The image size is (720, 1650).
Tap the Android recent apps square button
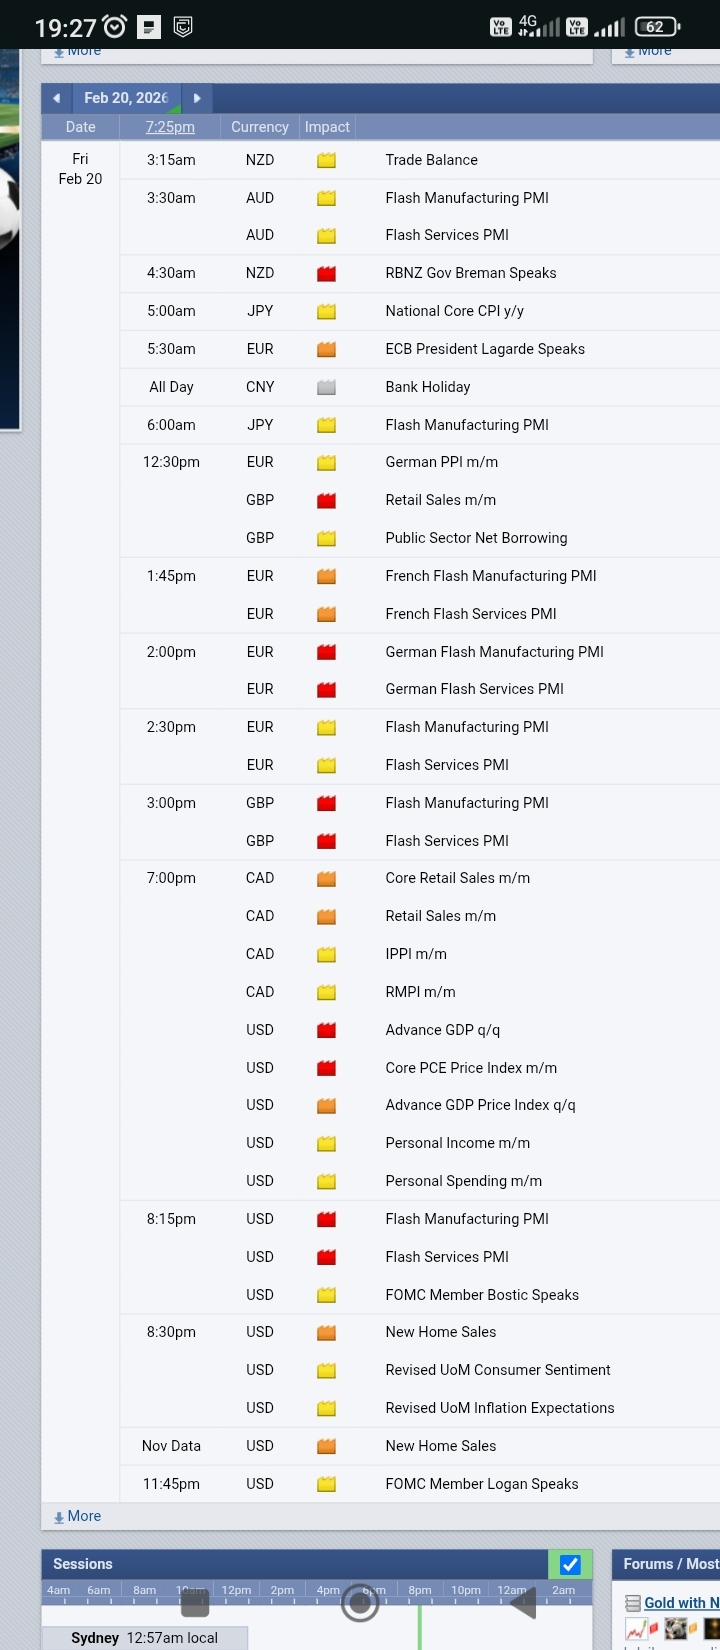pyautogui.click(x=195, y=1603)
